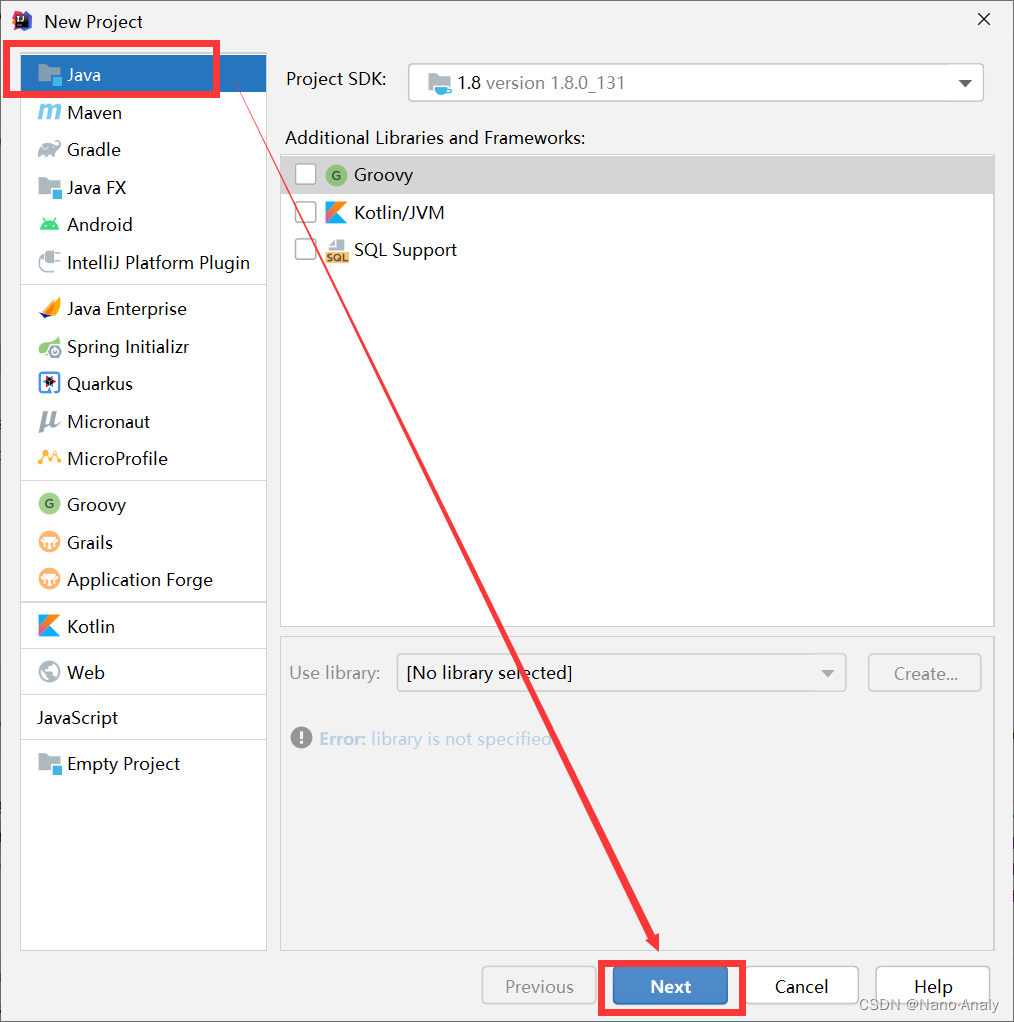Select the Java folder icon in sidebar

50,74
